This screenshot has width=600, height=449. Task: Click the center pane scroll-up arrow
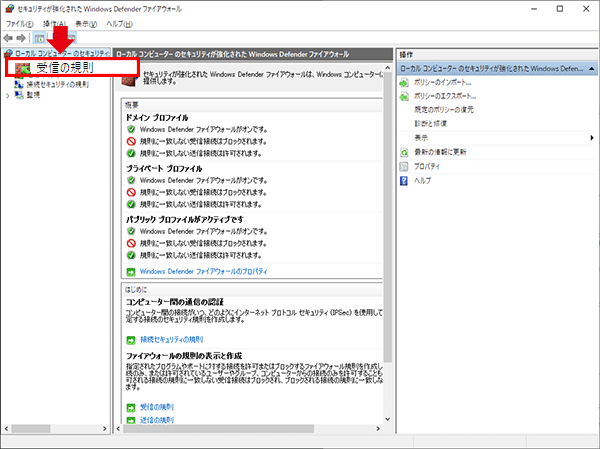coord(388,68)
